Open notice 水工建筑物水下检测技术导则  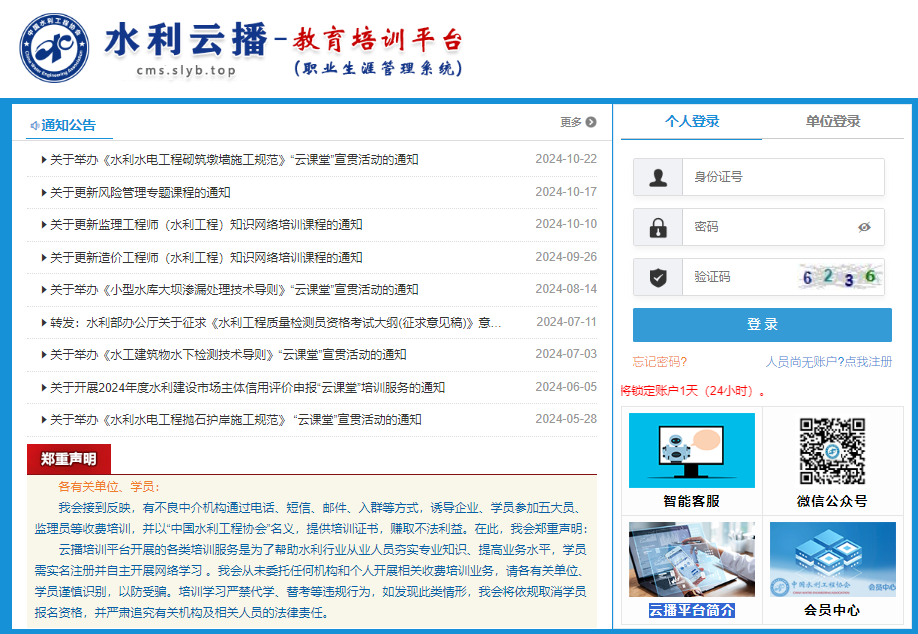[228, 355]
